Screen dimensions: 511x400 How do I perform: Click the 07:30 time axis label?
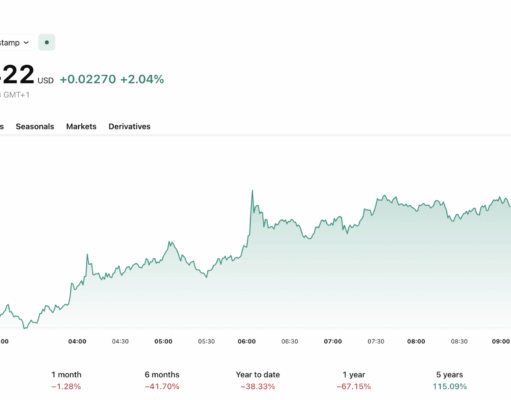click(x=376, y=341)
